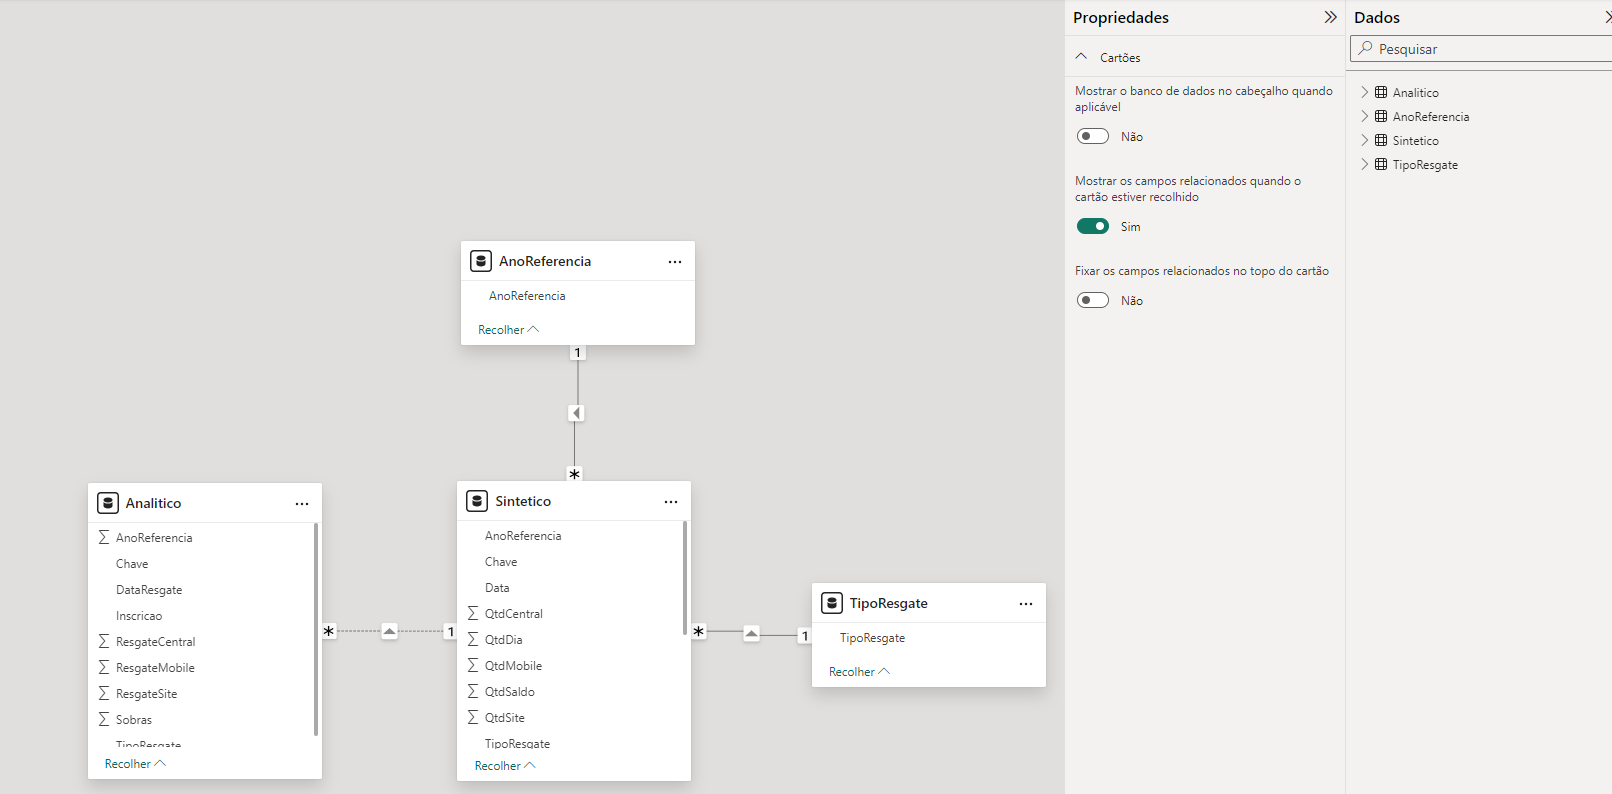Select the QtdMobile field in Sintetico
The height and width of the screenshot is (794, 1612).
tap(513, 666)
